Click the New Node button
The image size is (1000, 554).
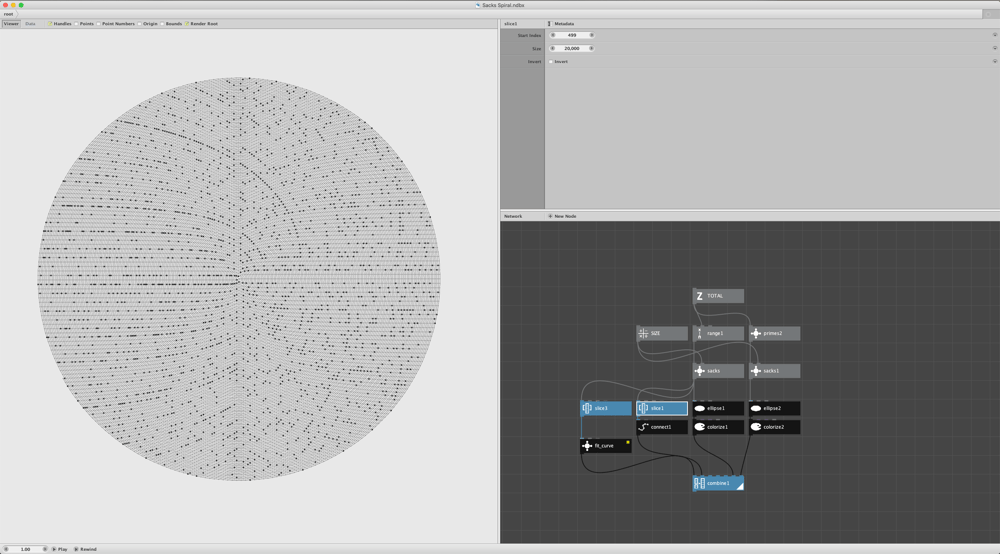click(x=562, y=216)
